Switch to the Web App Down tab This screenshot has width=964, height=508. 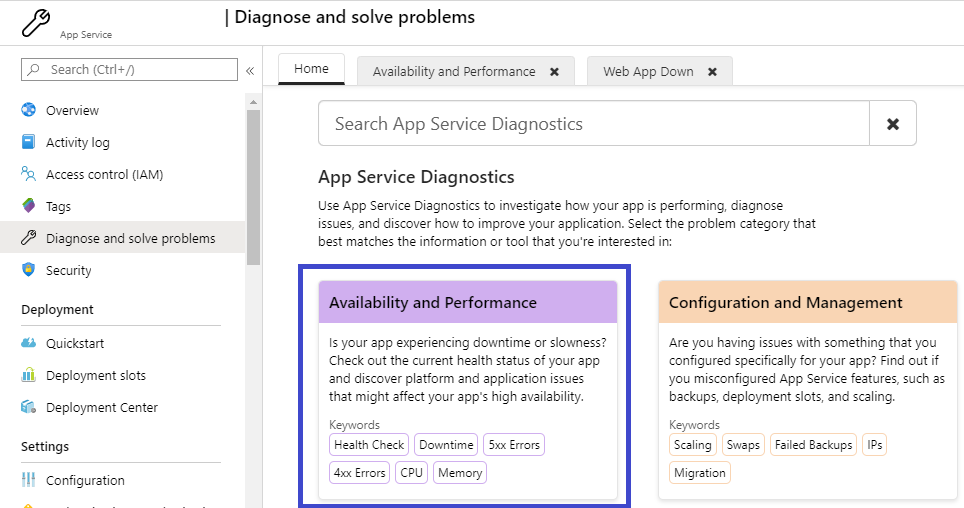648,72
